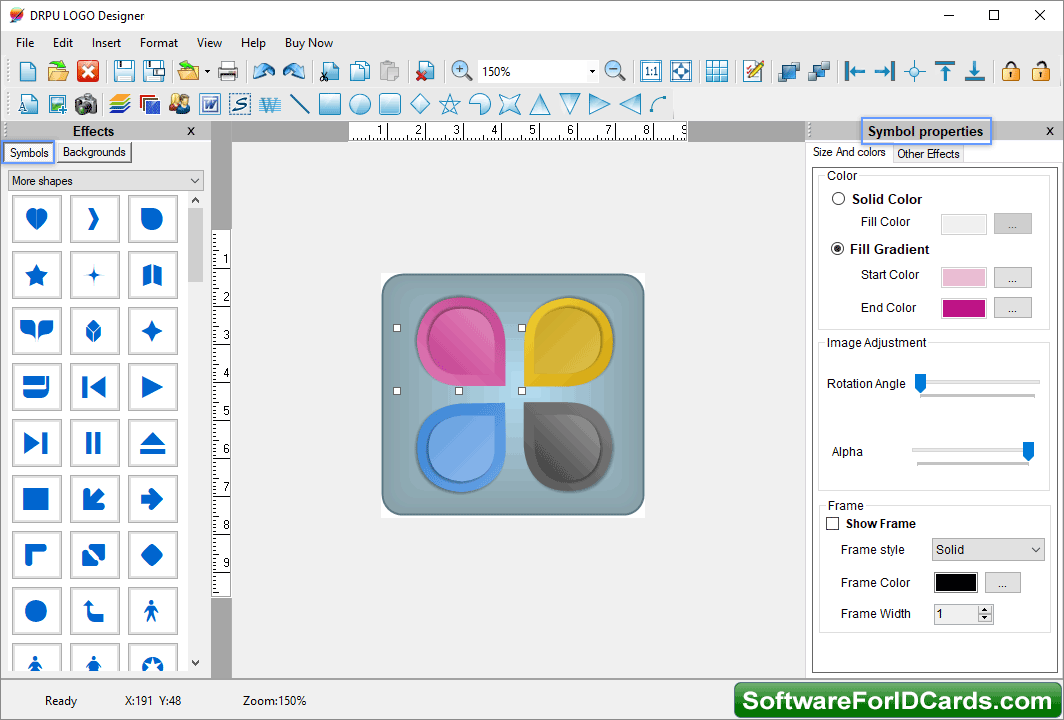Select the Solid Color radio option
This screenshot has width=1064, height=720.
pos(839,199)
